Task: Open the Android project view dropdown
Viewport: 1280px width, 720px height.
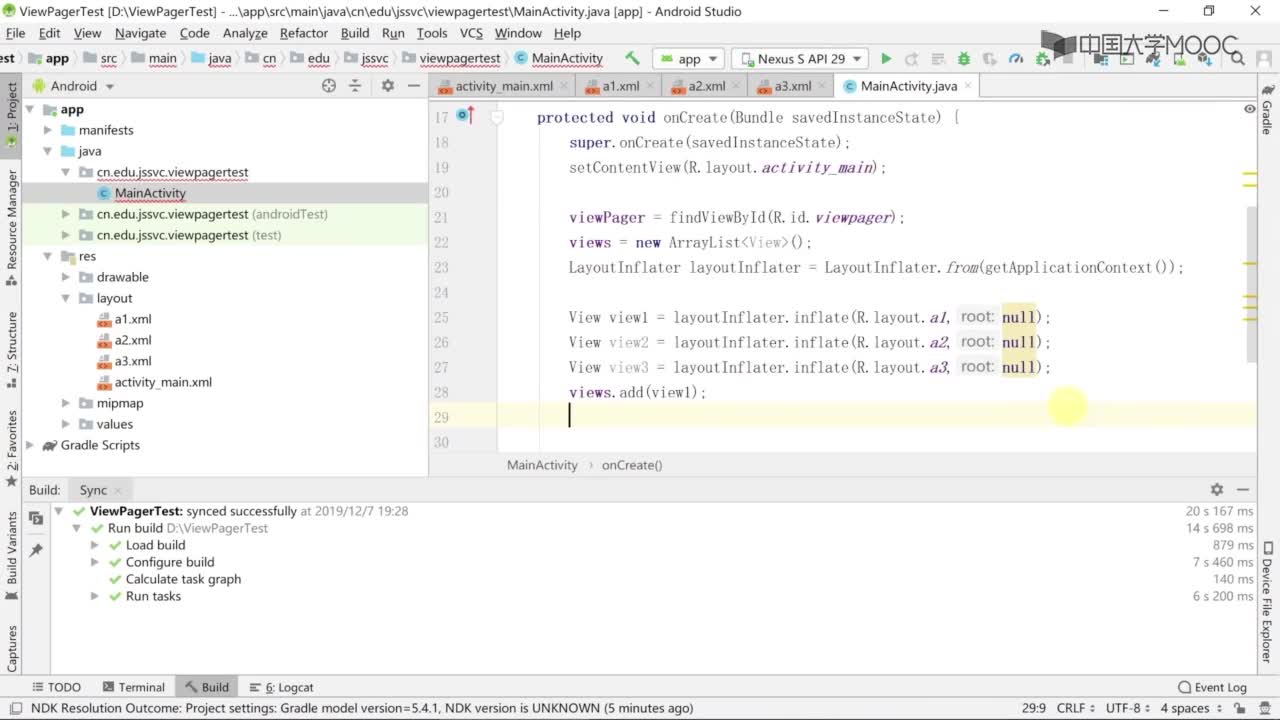Action: [73, 86]
